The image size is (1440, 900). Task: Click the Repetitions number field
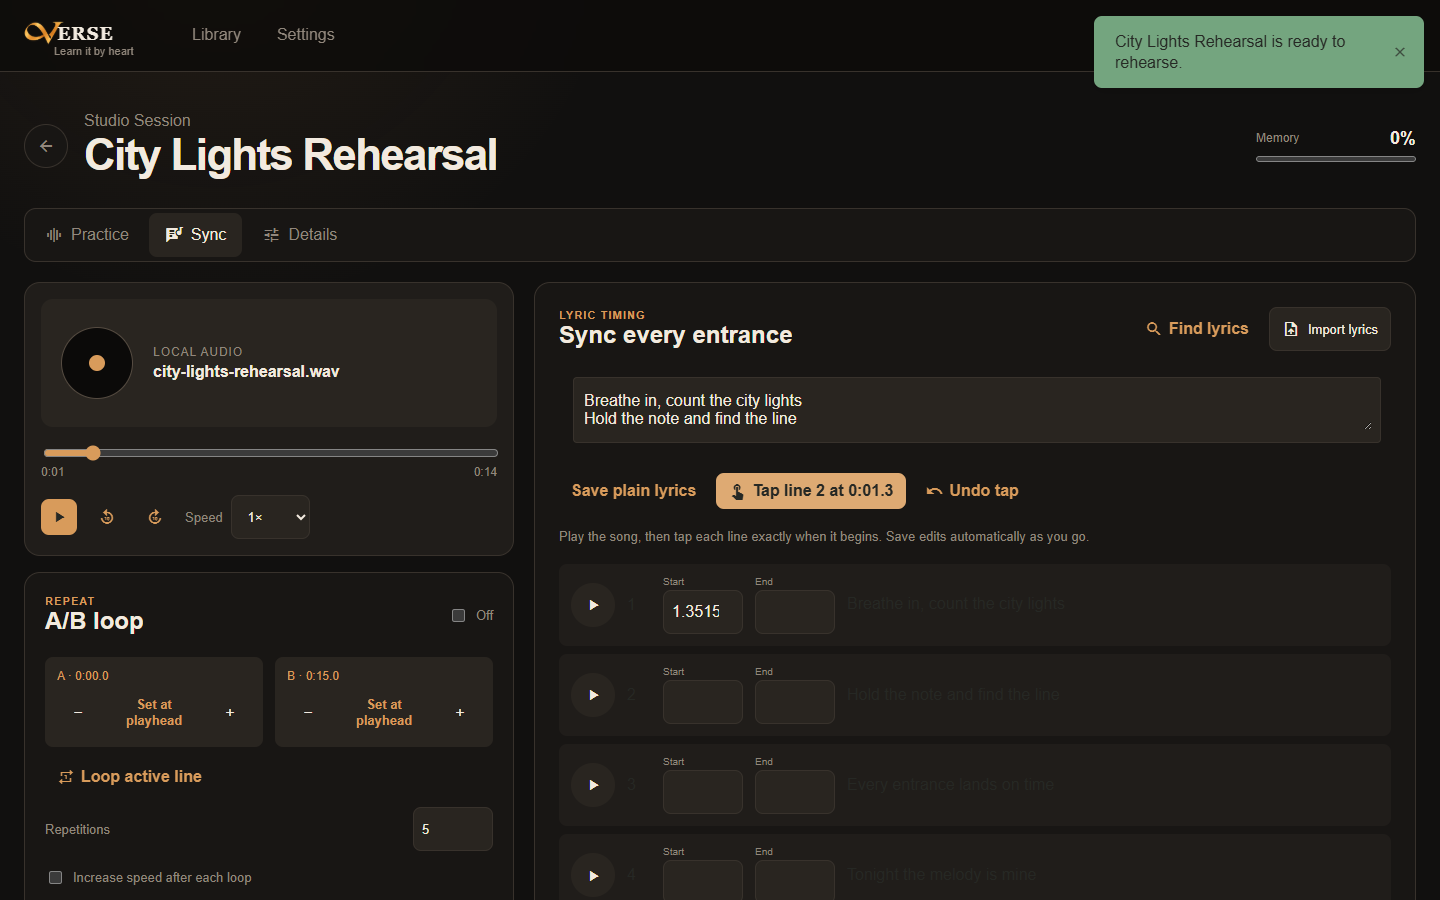tap(453, 829)
